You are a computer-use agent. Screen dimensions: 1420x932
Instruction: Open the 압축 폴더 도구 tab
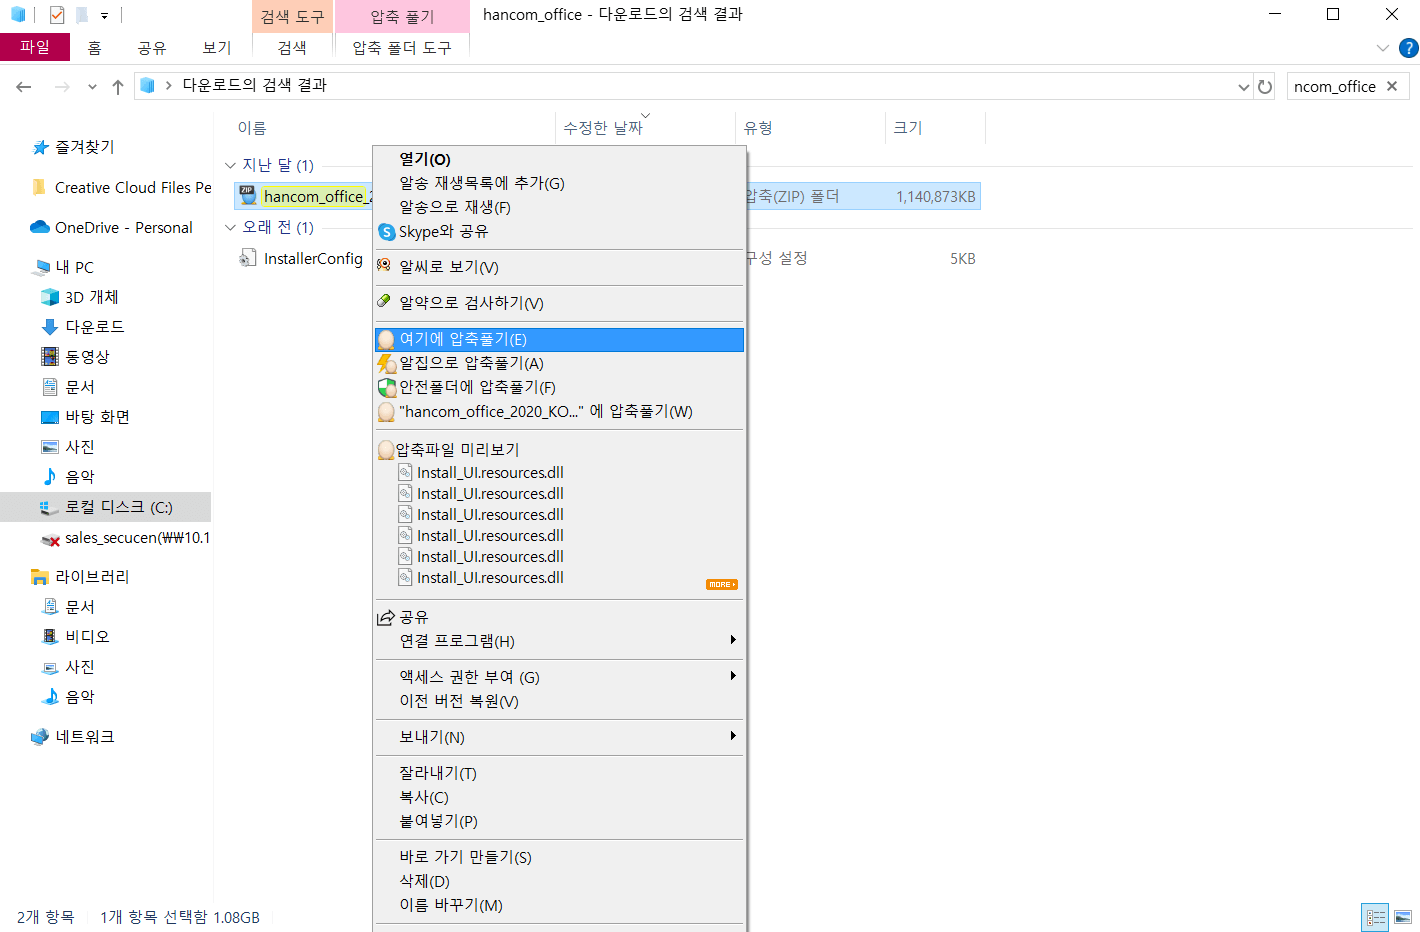[x=402, y=47]
